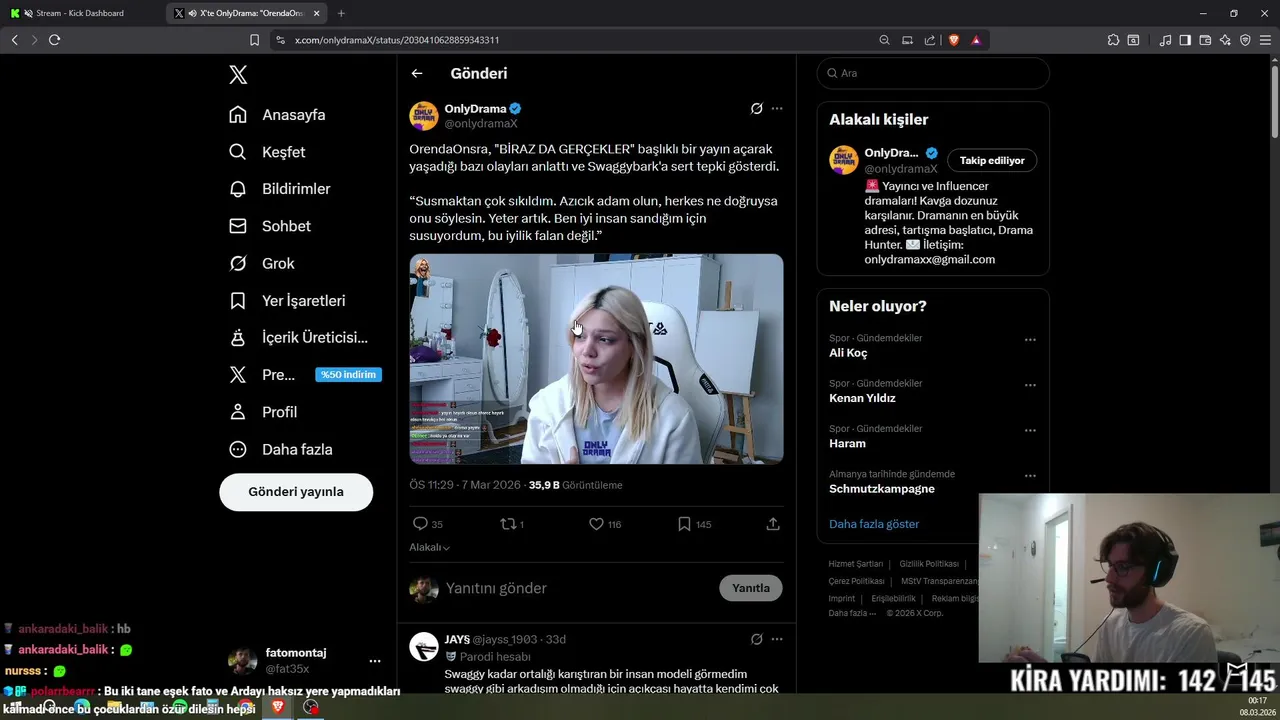Toggle browser sidebar panel icon
Viewport: 1280px width, 720px height.
[x=1185, y=40]
